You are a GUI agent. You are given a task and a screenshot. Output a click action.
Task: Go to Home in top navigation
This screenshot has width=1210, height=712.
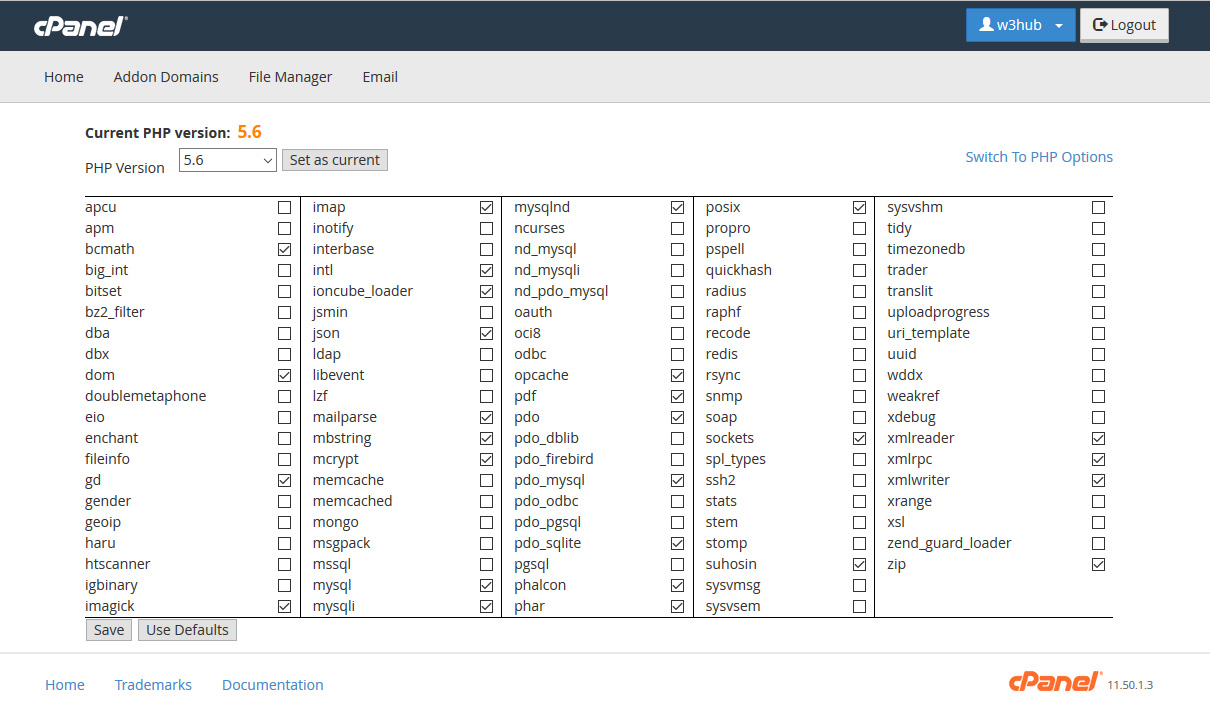(x=64, y=77)
